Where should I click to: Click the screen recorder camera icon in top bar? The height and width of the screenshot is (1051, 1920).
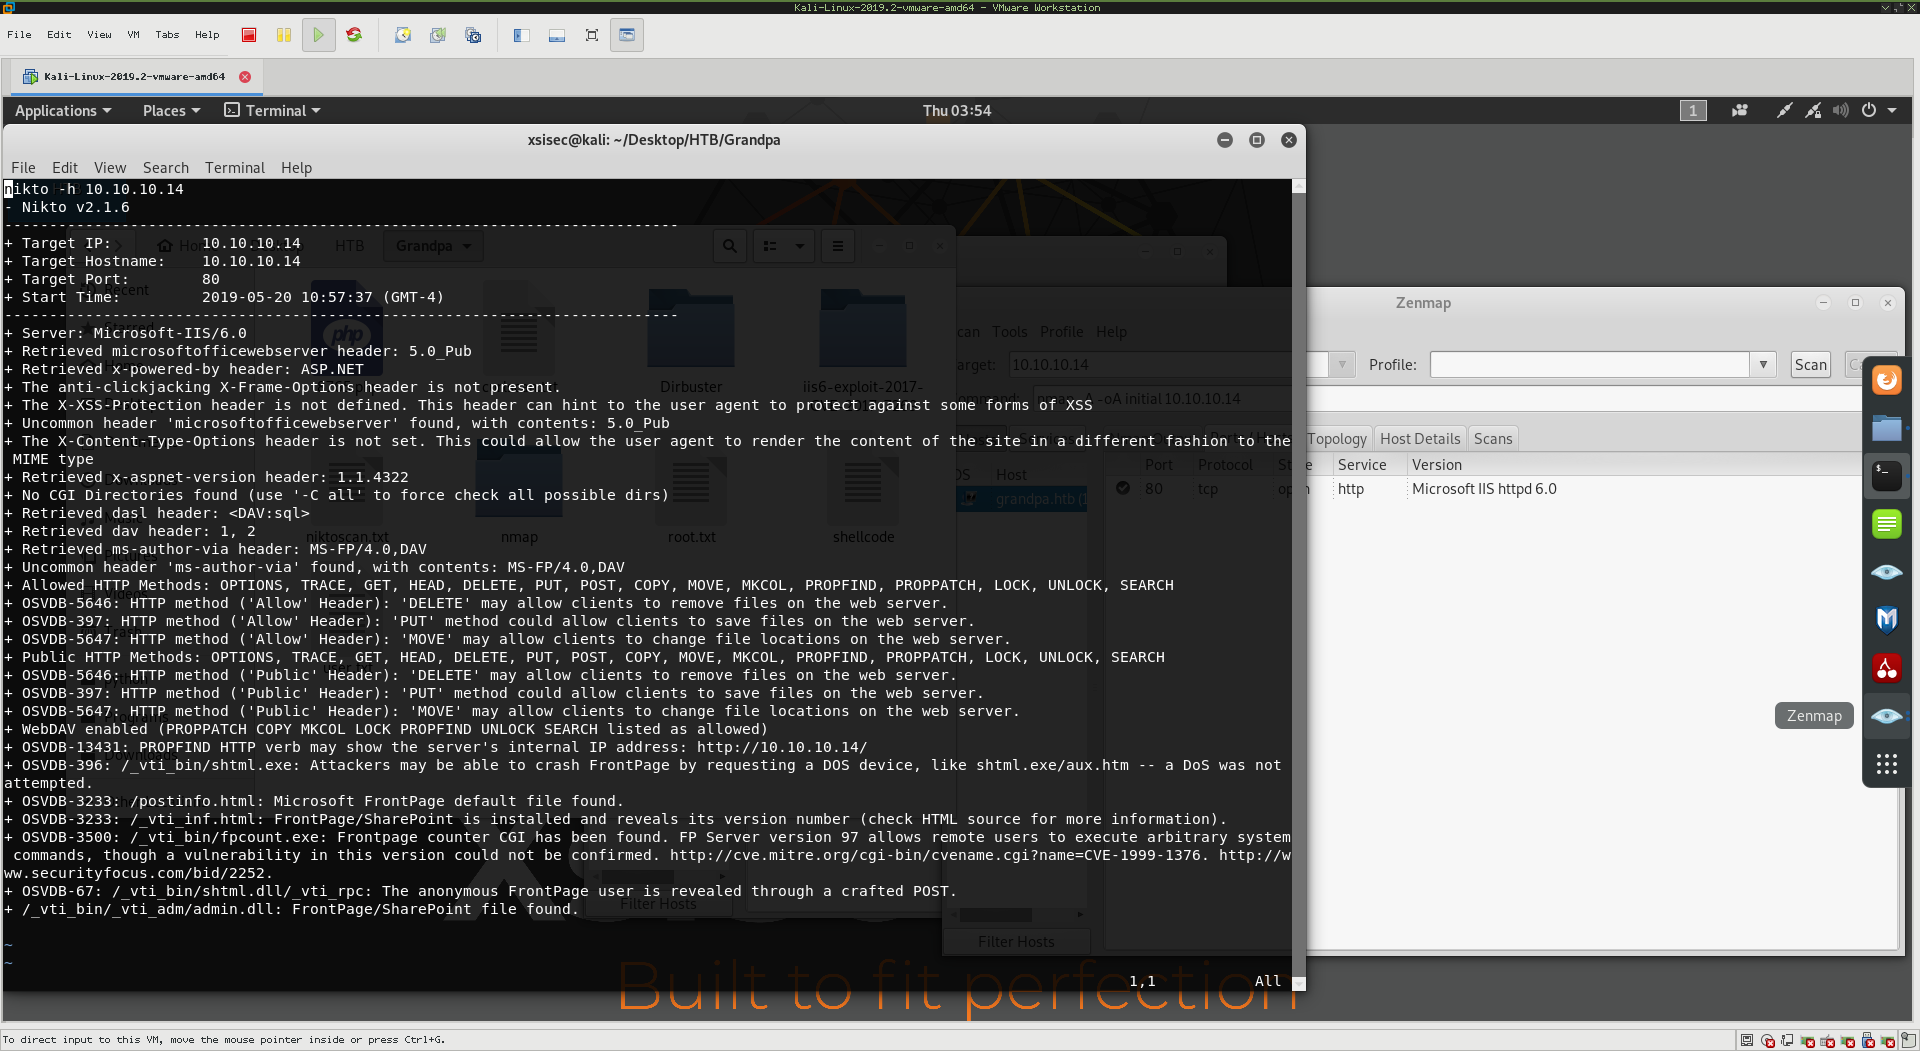(x=1740, y=111)
